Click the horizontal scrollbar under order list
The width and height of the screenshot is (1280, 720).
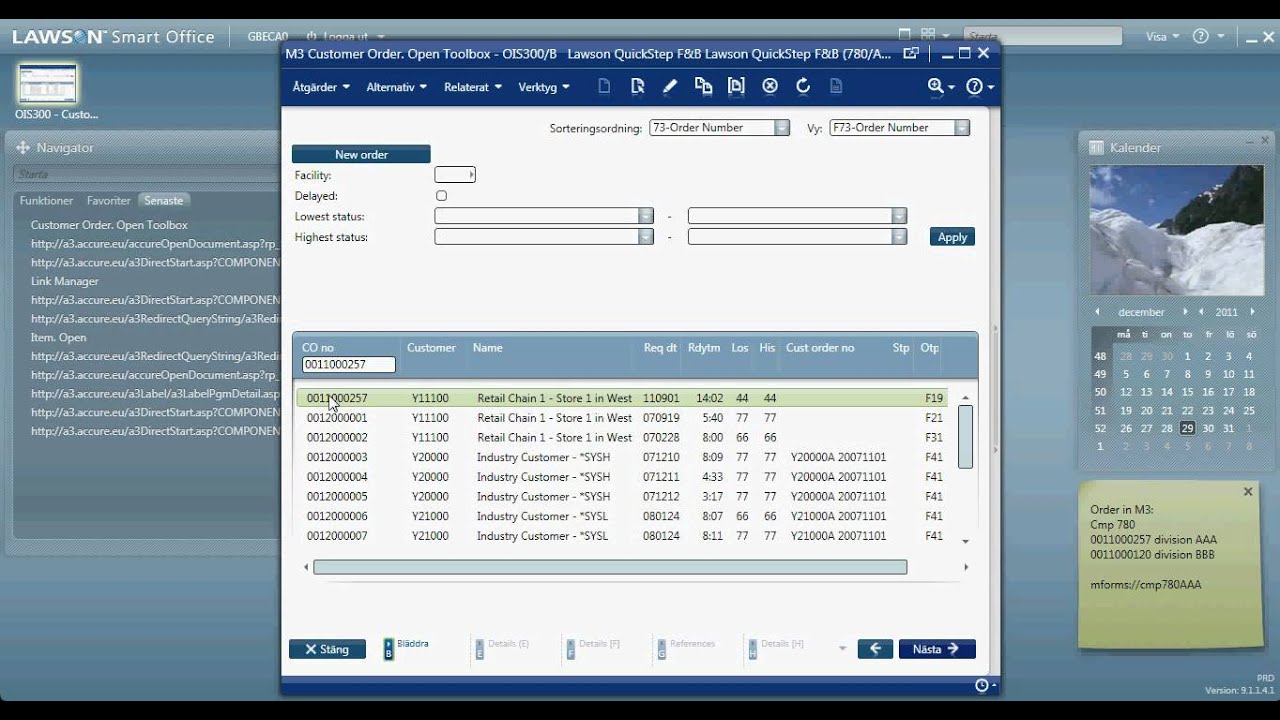pyautogui.click(x=610, y=567)
